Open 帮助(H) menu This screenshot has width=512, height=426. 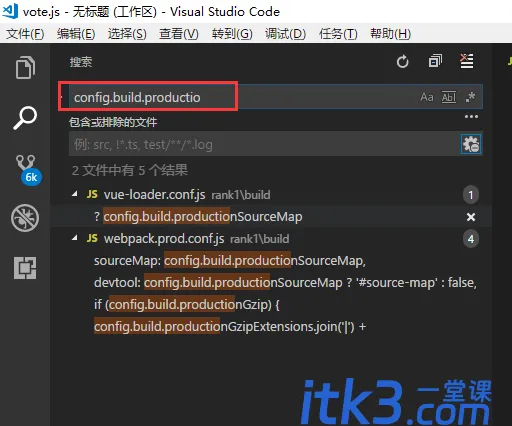point(390,34)
